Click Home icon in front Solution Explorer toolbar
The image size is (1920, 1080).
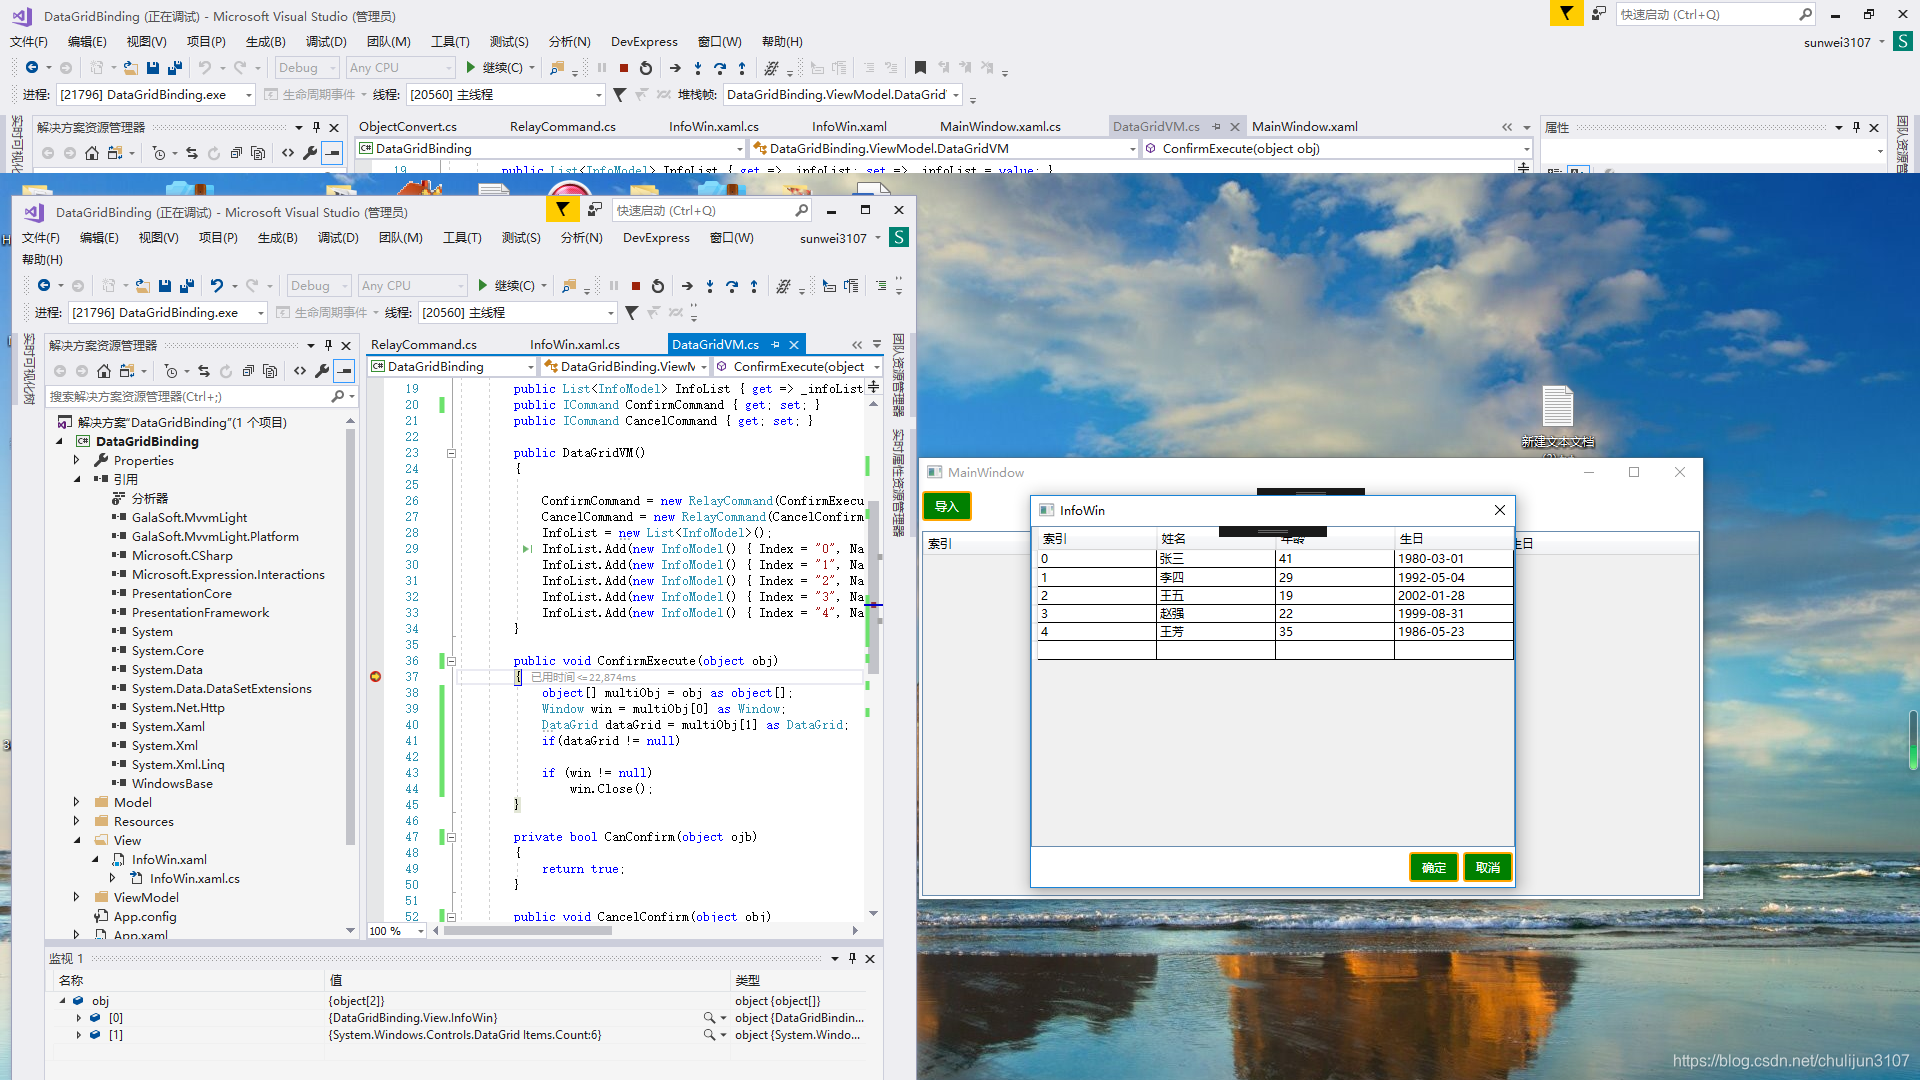pos(104,371)
